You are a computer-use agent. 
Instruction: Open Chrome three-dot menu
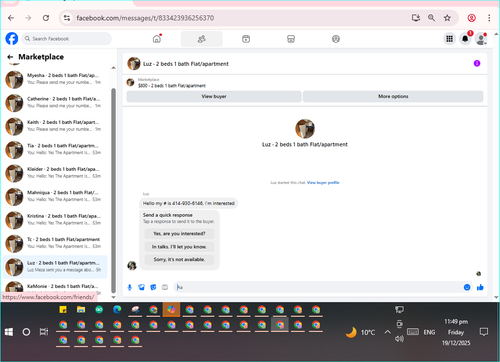tap(489, 18)
